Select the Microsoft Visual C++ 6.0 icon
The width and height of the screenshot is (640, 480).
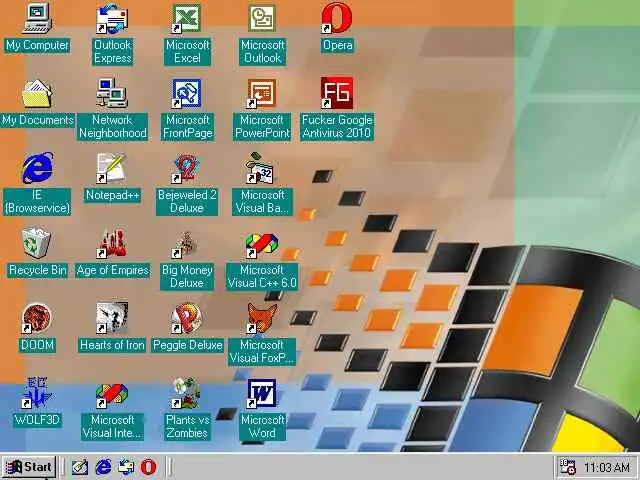(262, 245)
